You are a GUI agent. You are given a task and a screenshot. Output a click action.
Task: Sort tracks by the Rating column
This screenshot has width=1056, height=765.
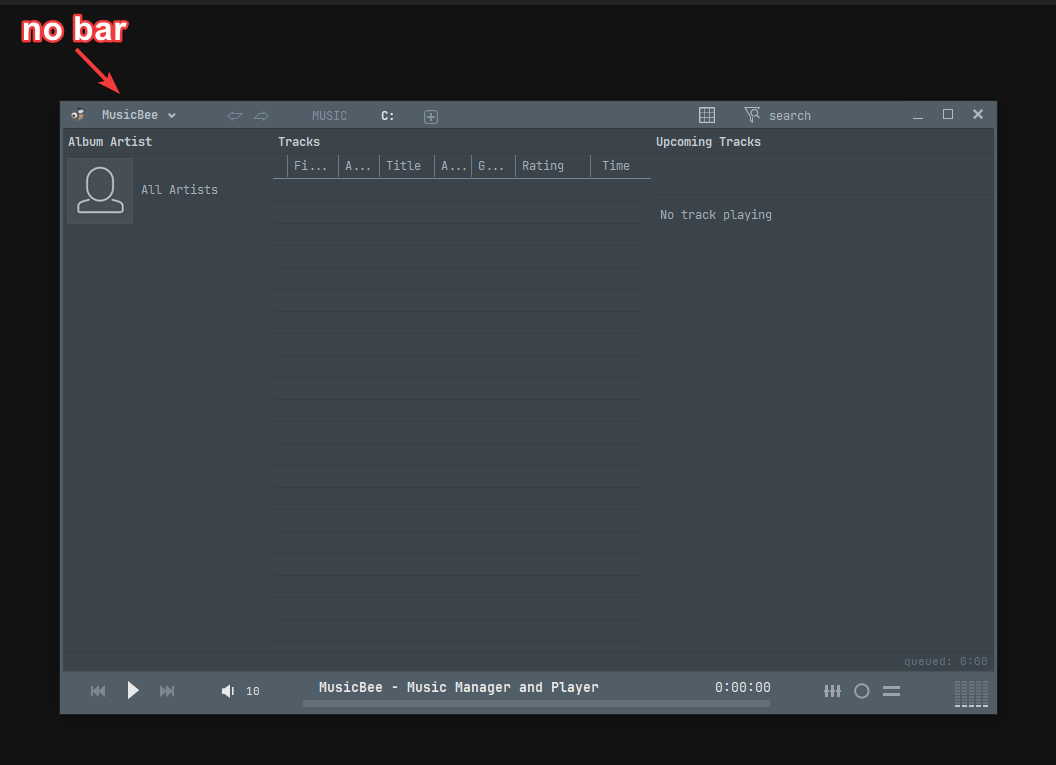pyautogui.click(x=543, y=166)
